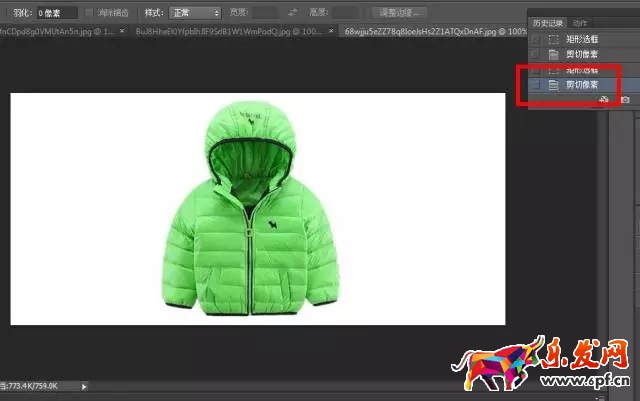
Task: Click the camera icon to create new snapshot
Action: 625,100
